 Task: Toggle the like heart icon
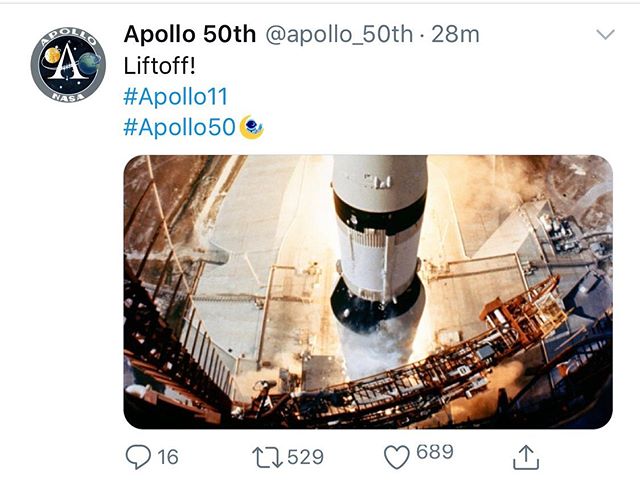pyautogui.click(x=397, y=456)
